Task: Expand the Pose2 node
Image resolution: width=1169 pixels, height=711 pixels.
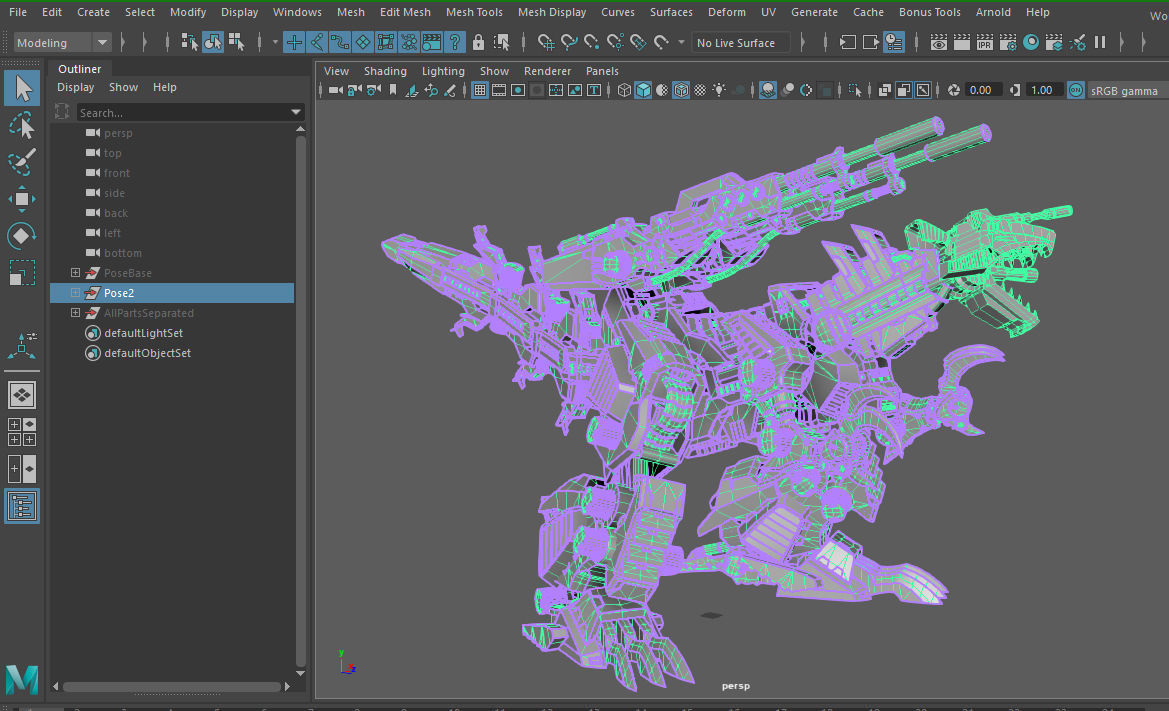Action: (x=75, y=293)
